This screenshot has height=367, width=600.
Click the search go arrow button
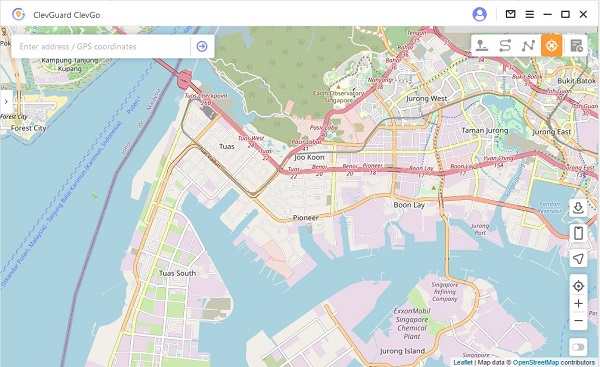tap(202, 46)
